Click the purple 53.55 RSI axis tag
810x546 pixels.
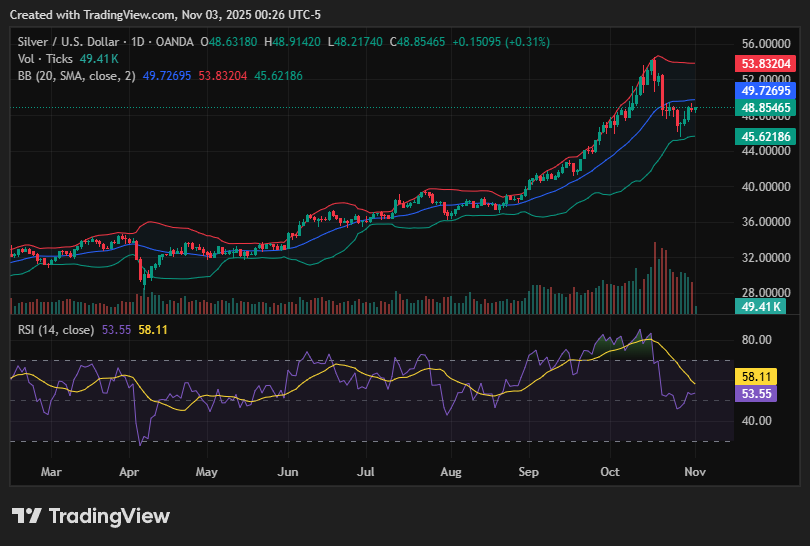coord(757,394)
